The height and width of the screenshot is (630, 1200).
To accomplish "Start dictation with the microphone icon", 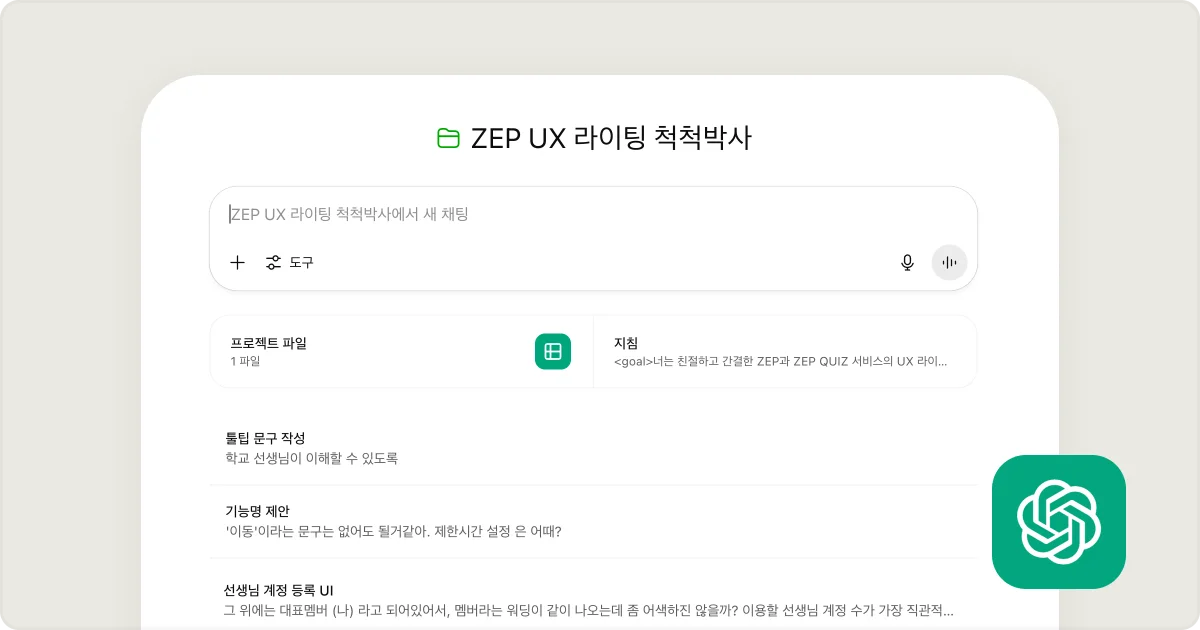I will click(x=907, y=263).
